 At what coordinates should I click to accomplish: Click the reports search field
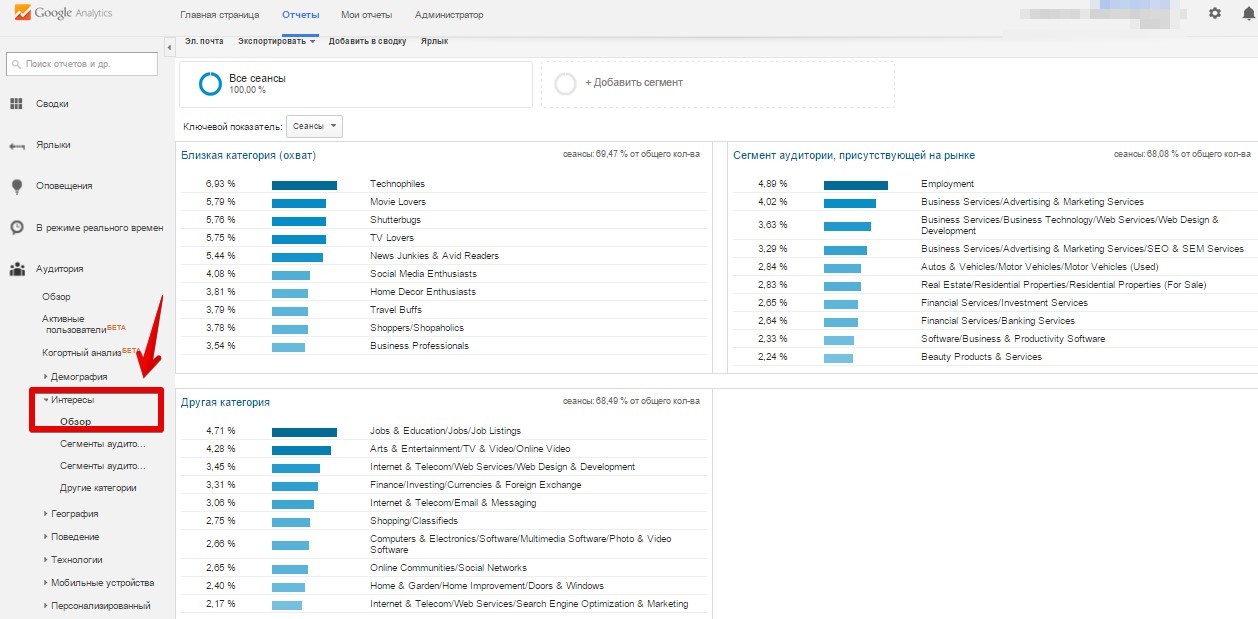80,63
